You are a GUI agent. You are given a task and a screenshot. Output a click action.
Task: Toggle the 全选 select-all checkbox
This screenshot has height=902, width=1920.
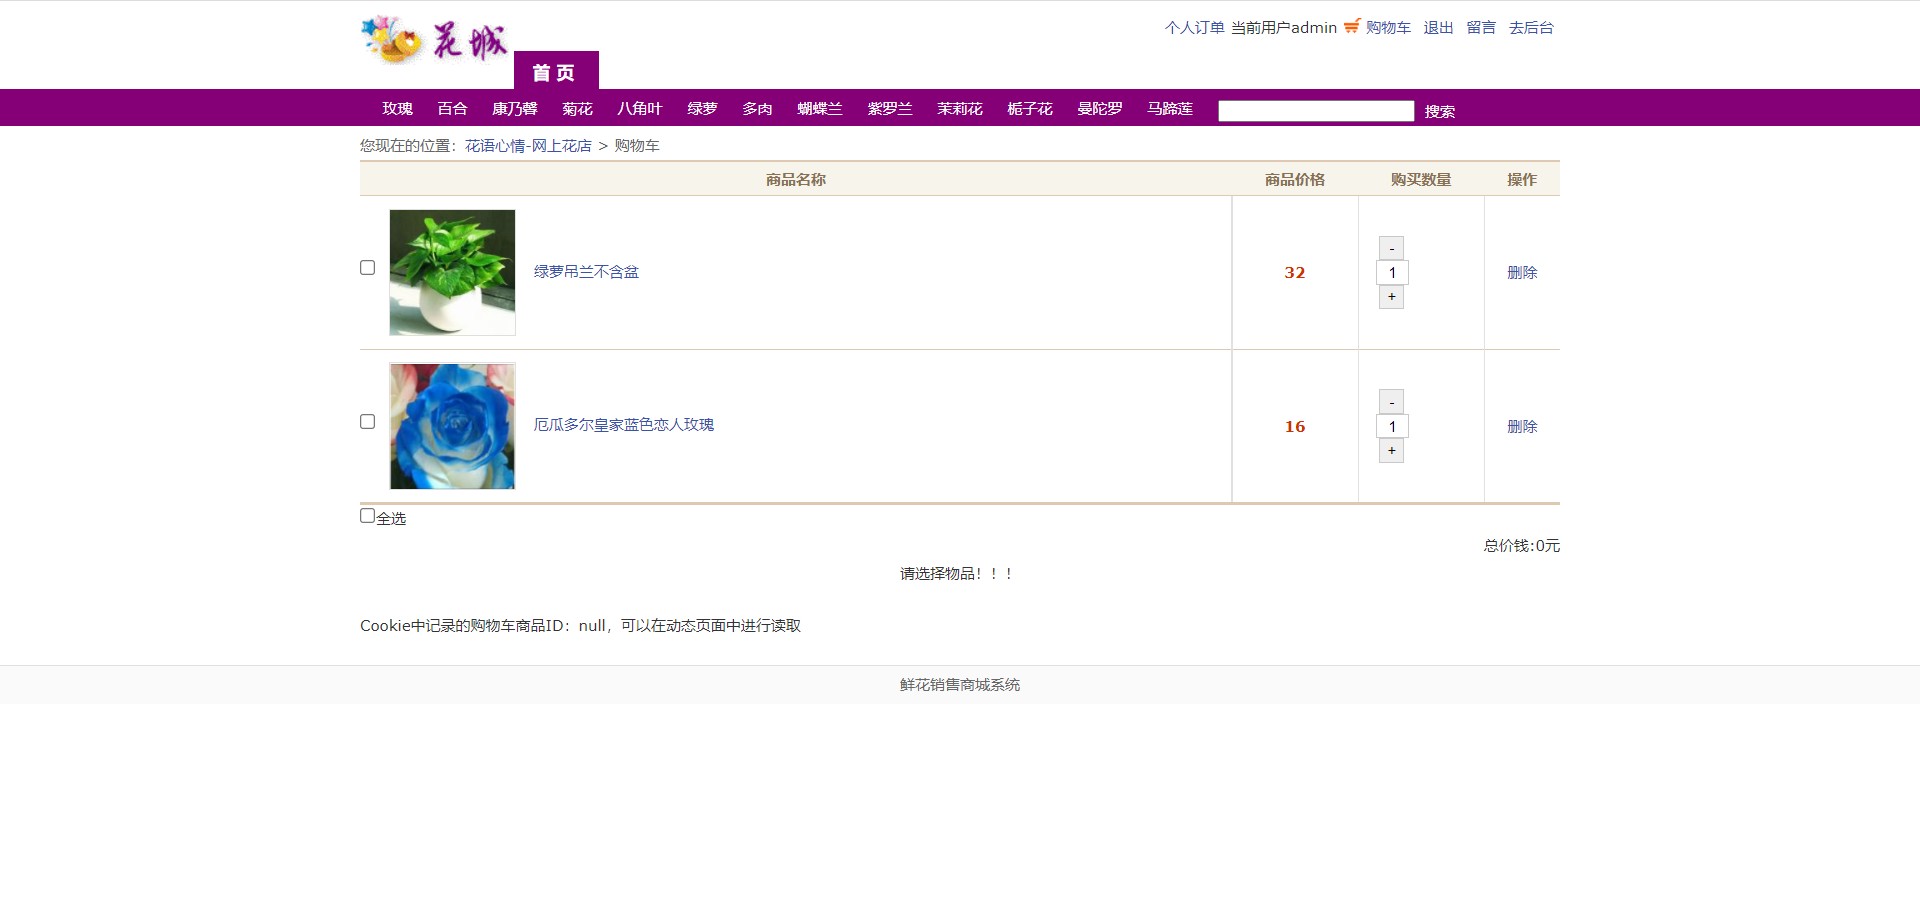(367, 516)
